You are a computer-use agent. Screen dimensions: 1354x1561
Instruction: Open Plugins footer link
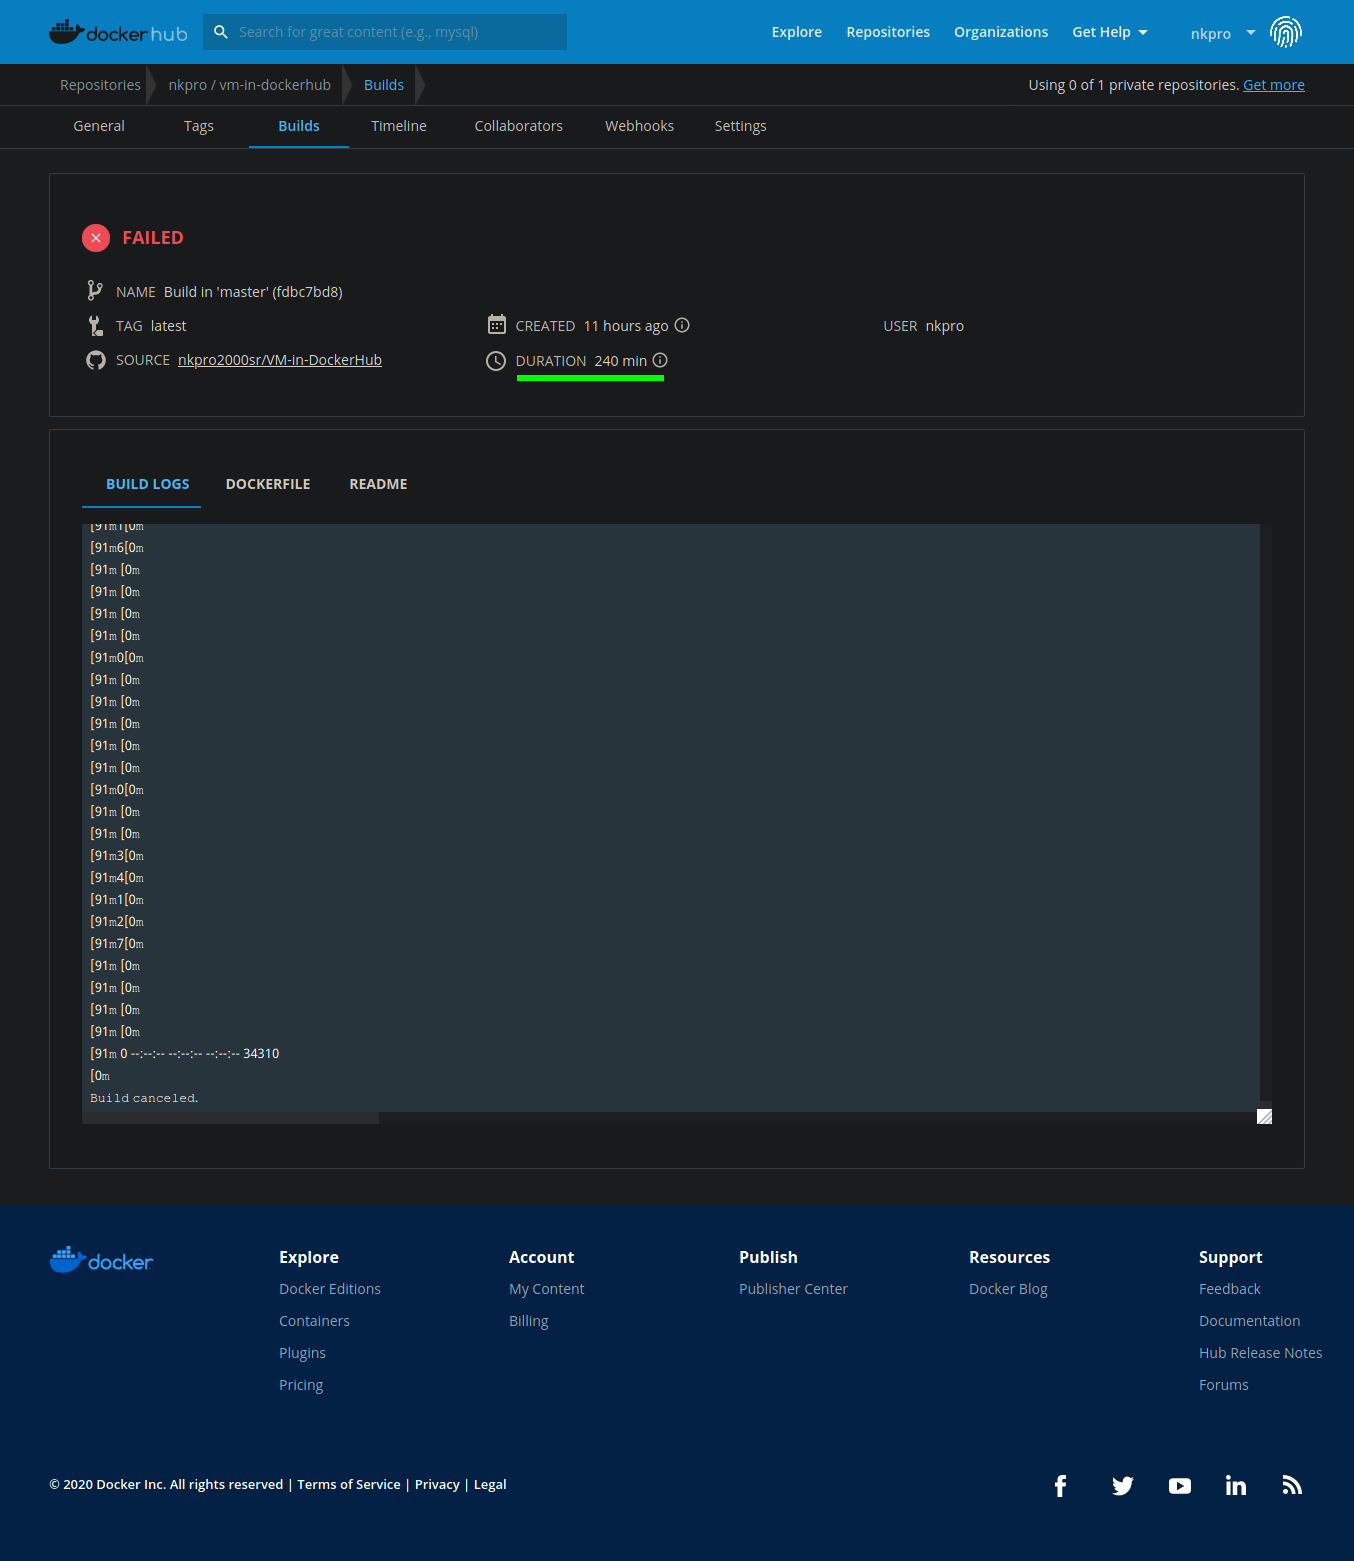(303, 1353)
